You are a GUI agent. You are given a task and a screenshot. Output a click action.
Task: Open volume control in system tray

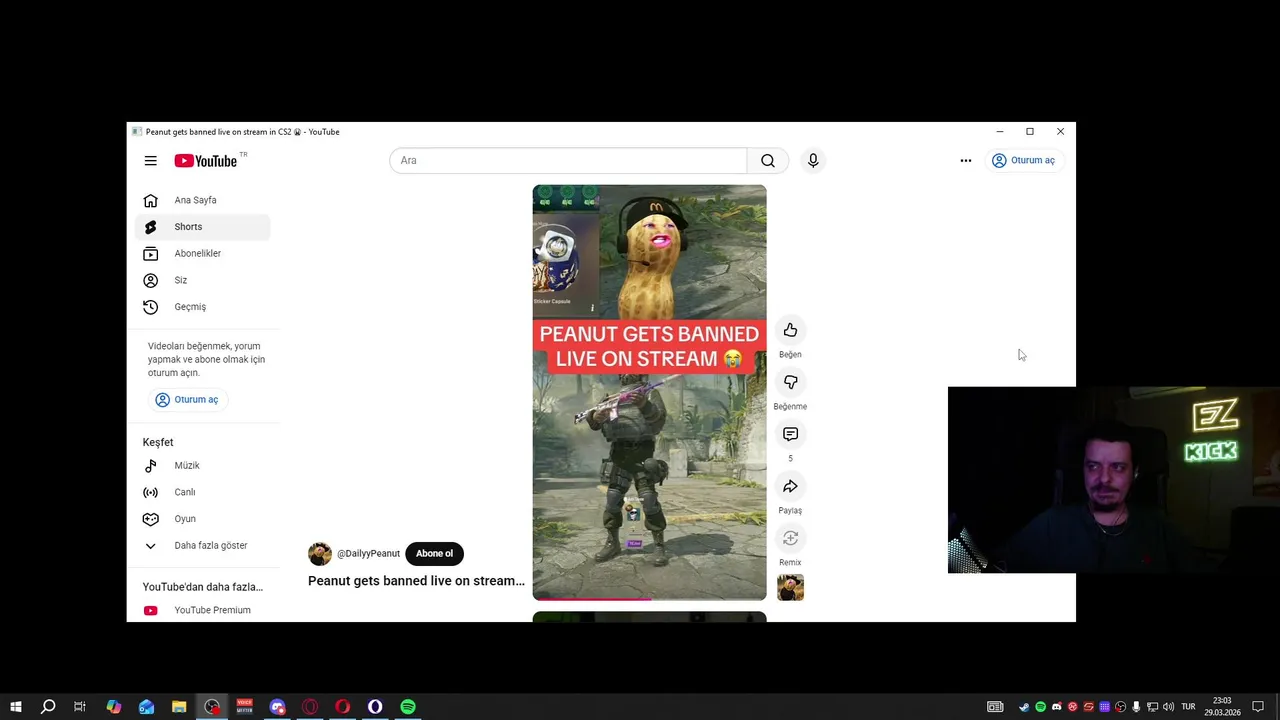[x=1168, y=707]
